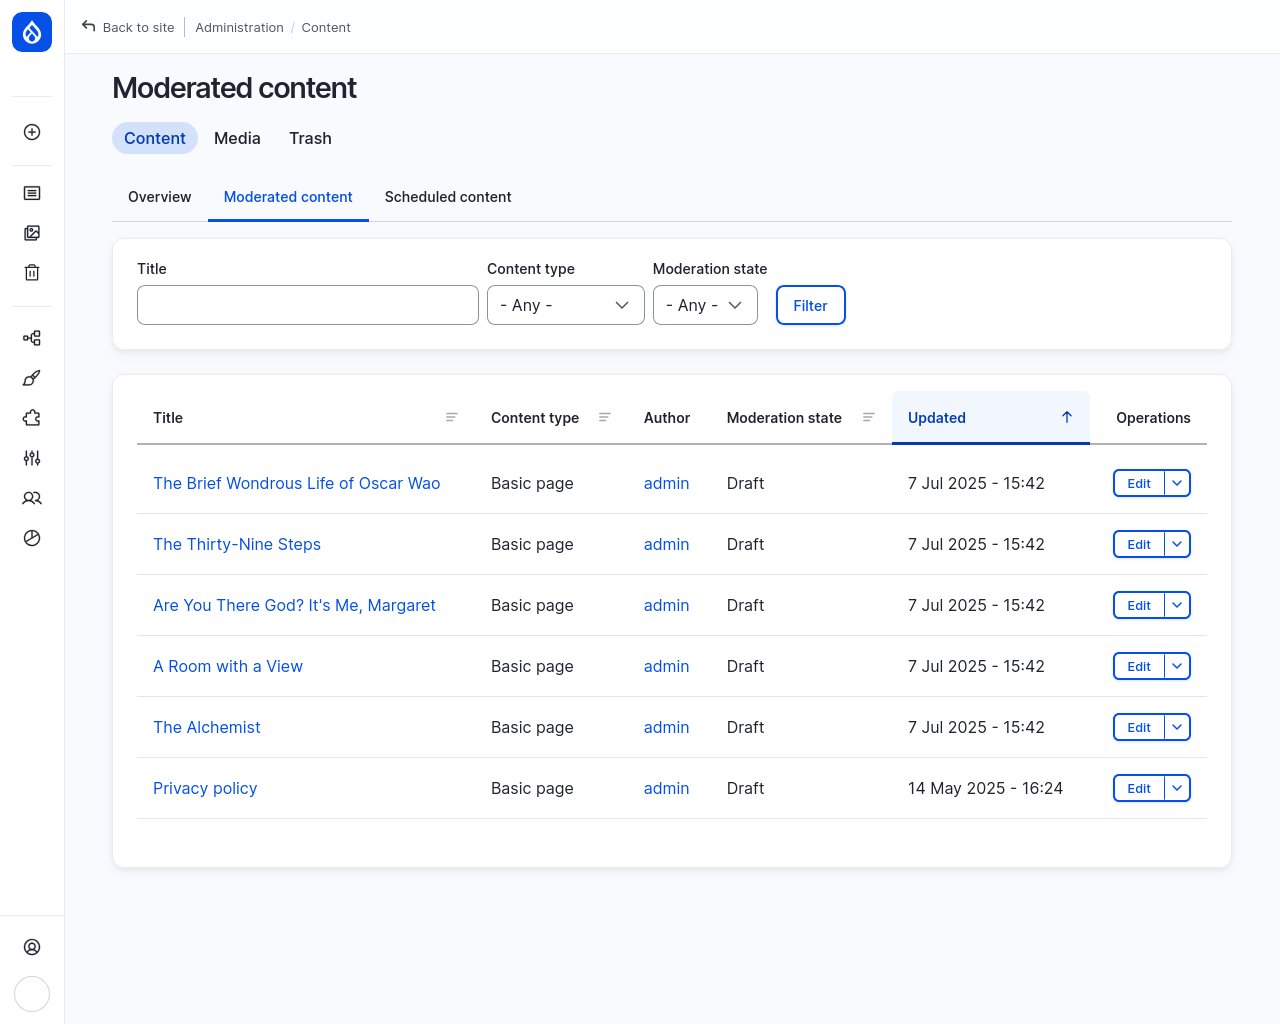Expand operations dropdown for The Alchemist row
Image resolution: width=1280 pixels, height=1024 pixels.
1176,727
